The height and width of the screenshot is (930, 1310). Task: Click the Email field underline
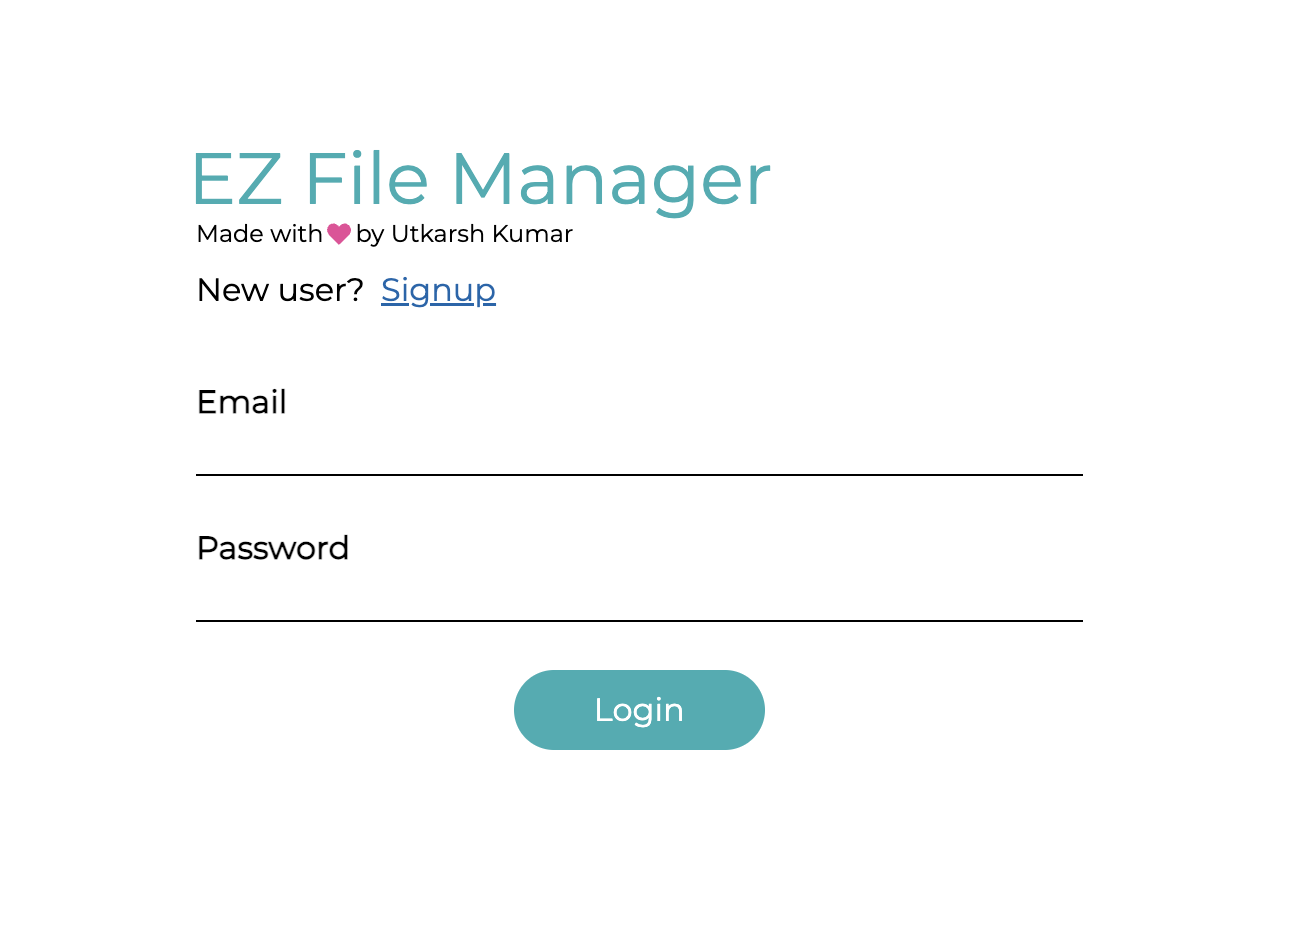(639, 475)
